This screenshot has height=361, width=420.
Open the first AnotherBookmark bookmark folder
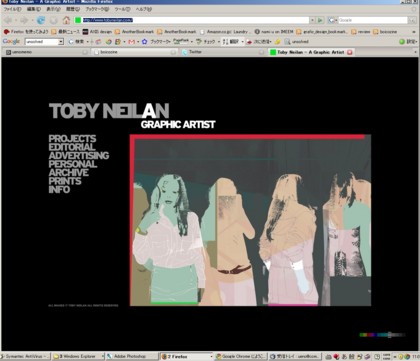(x=134, y=32)
